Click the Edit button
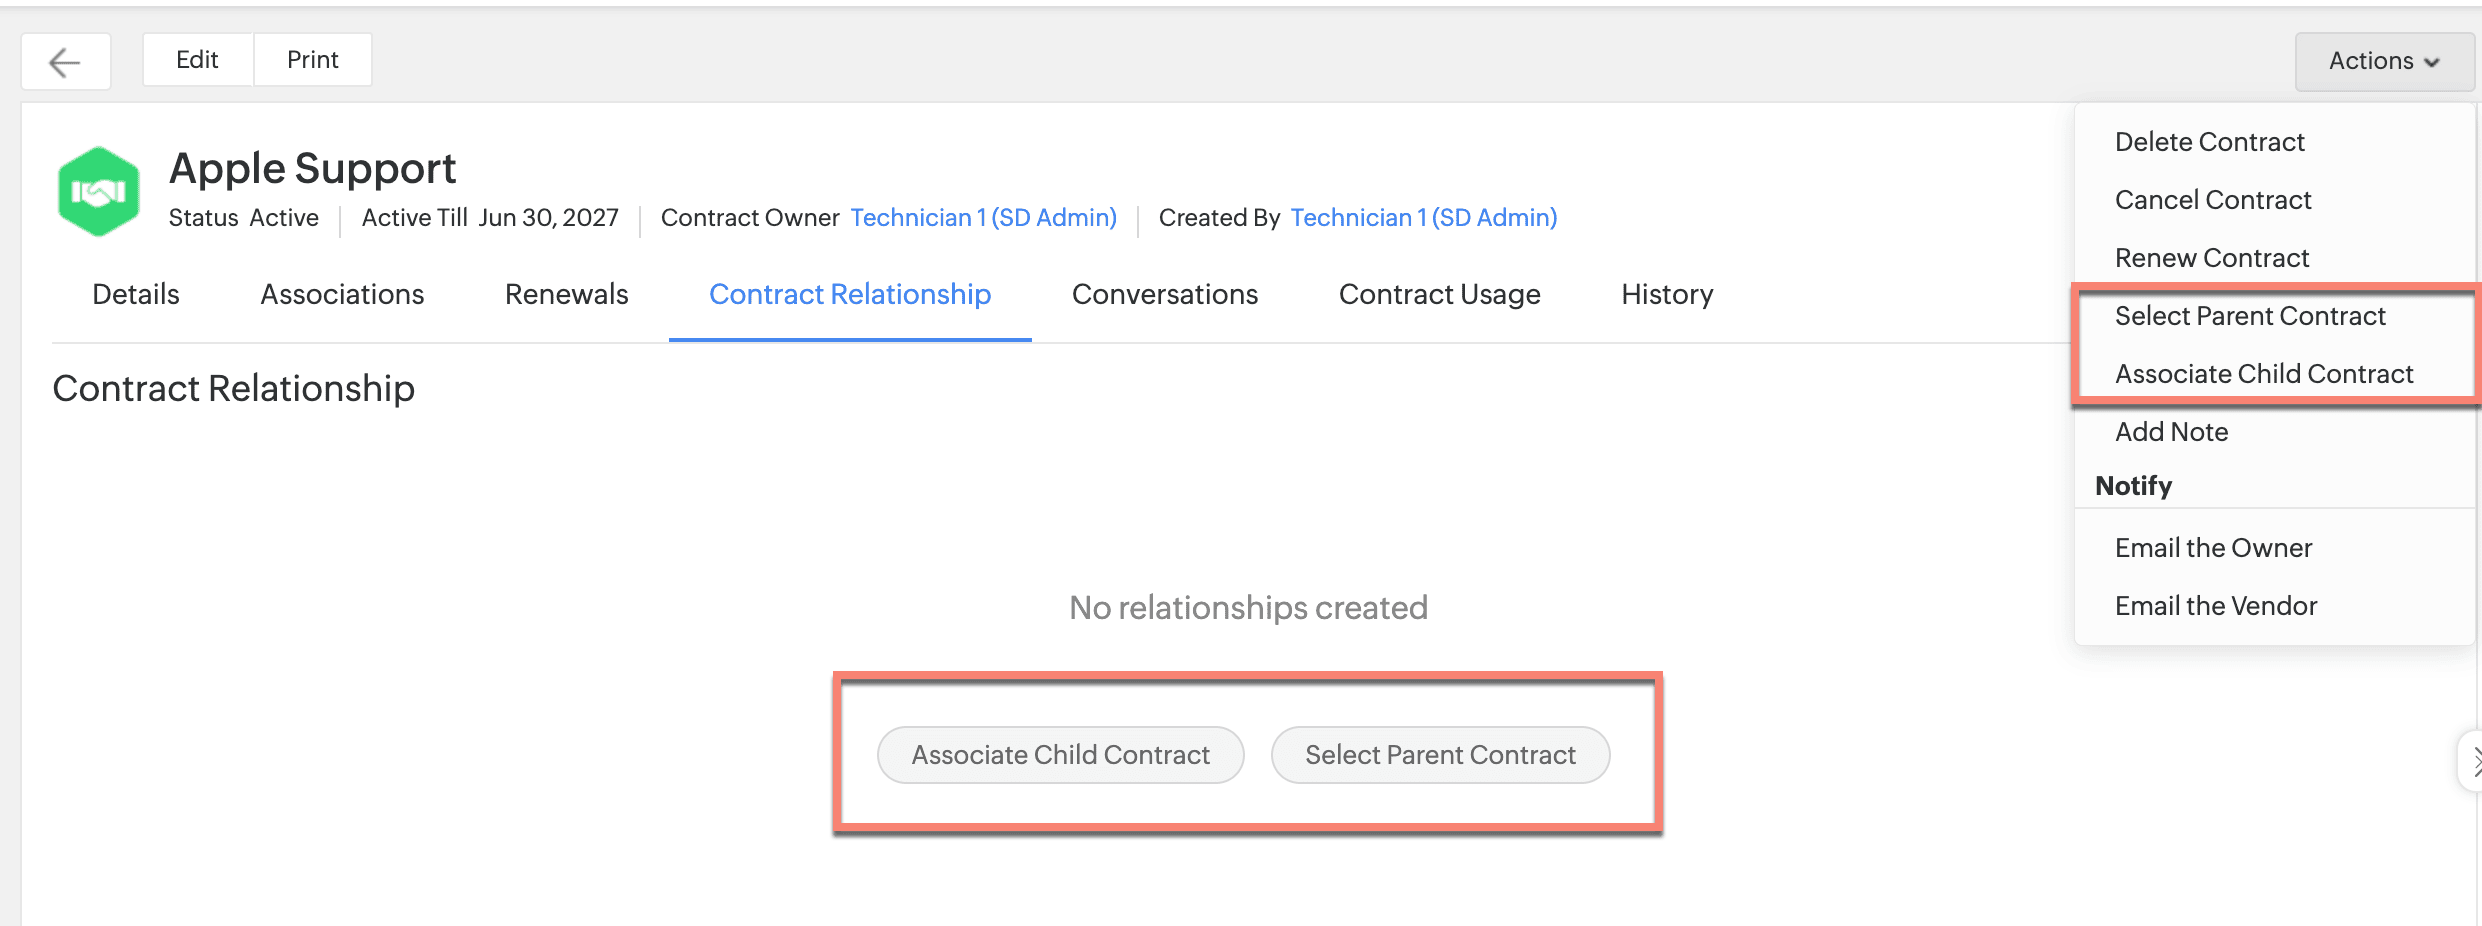Image resolution: width=2482 pixels, height=926 pixels. click(197, 60)
